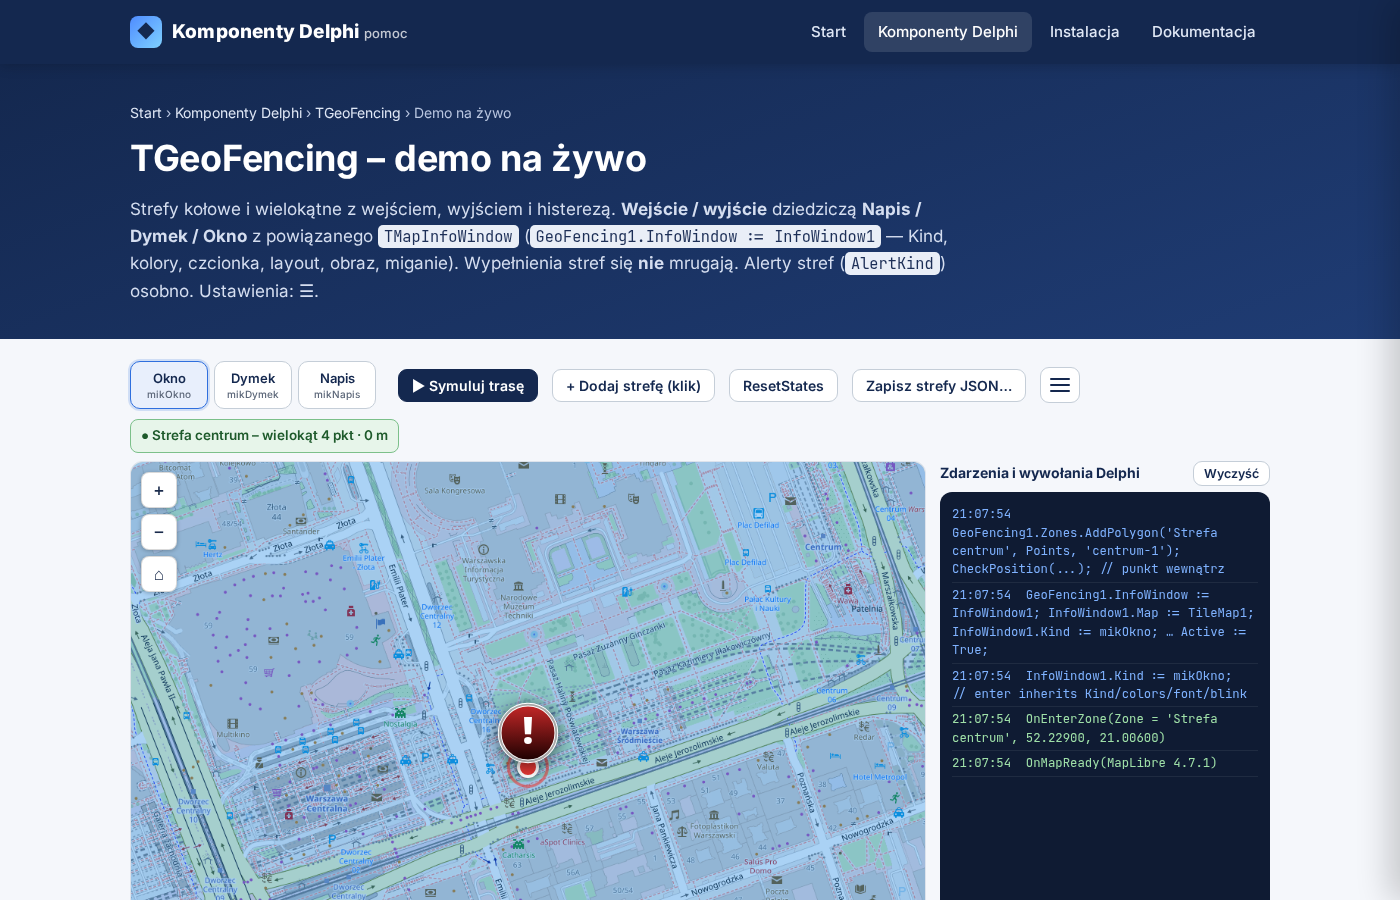
Task: Zoom in the map with plus button
Action: (159, 490)
